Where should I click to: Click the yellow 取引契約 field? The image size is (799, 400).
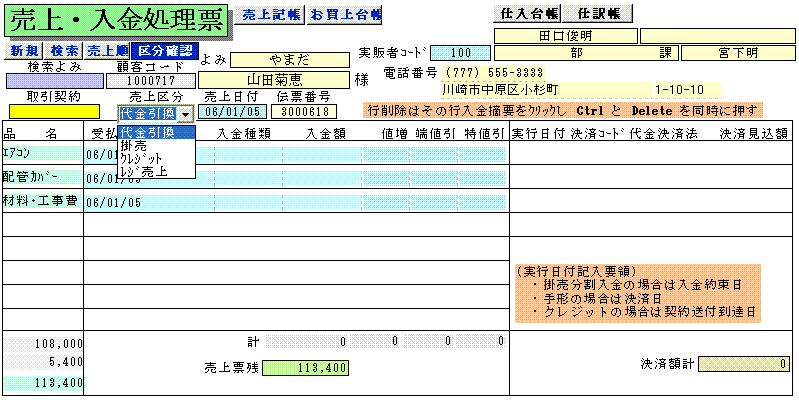(55, 112)
